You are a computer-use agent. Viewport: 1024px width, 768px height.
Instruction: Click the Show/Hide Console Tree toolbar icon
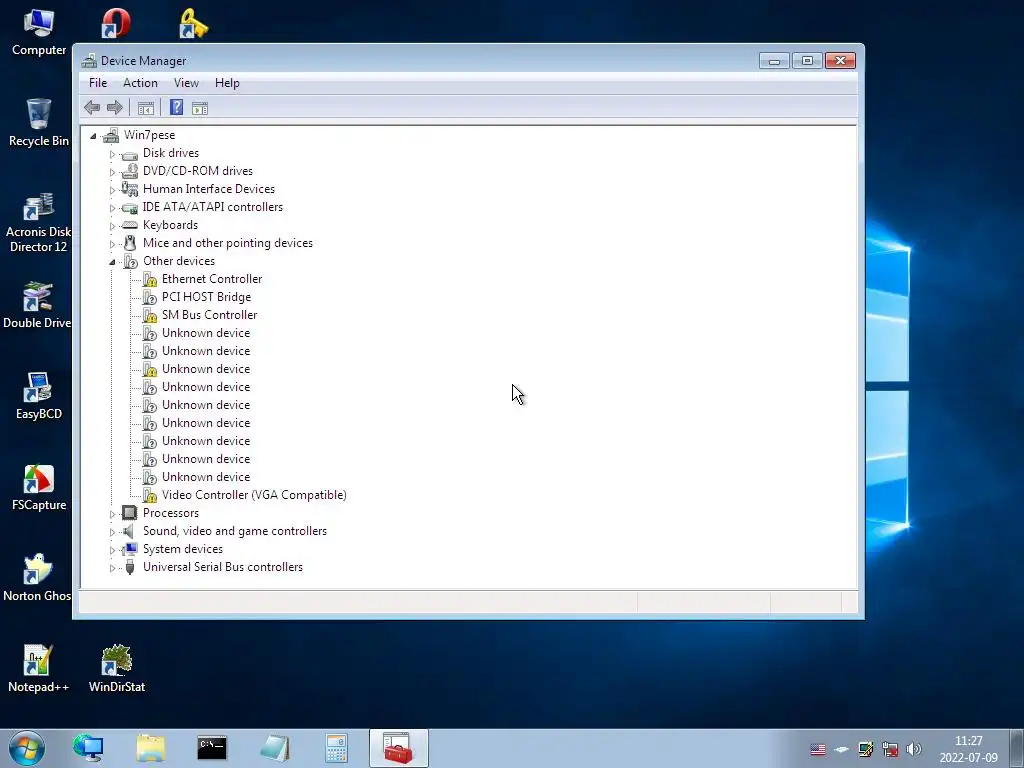[x=146, y=108]
